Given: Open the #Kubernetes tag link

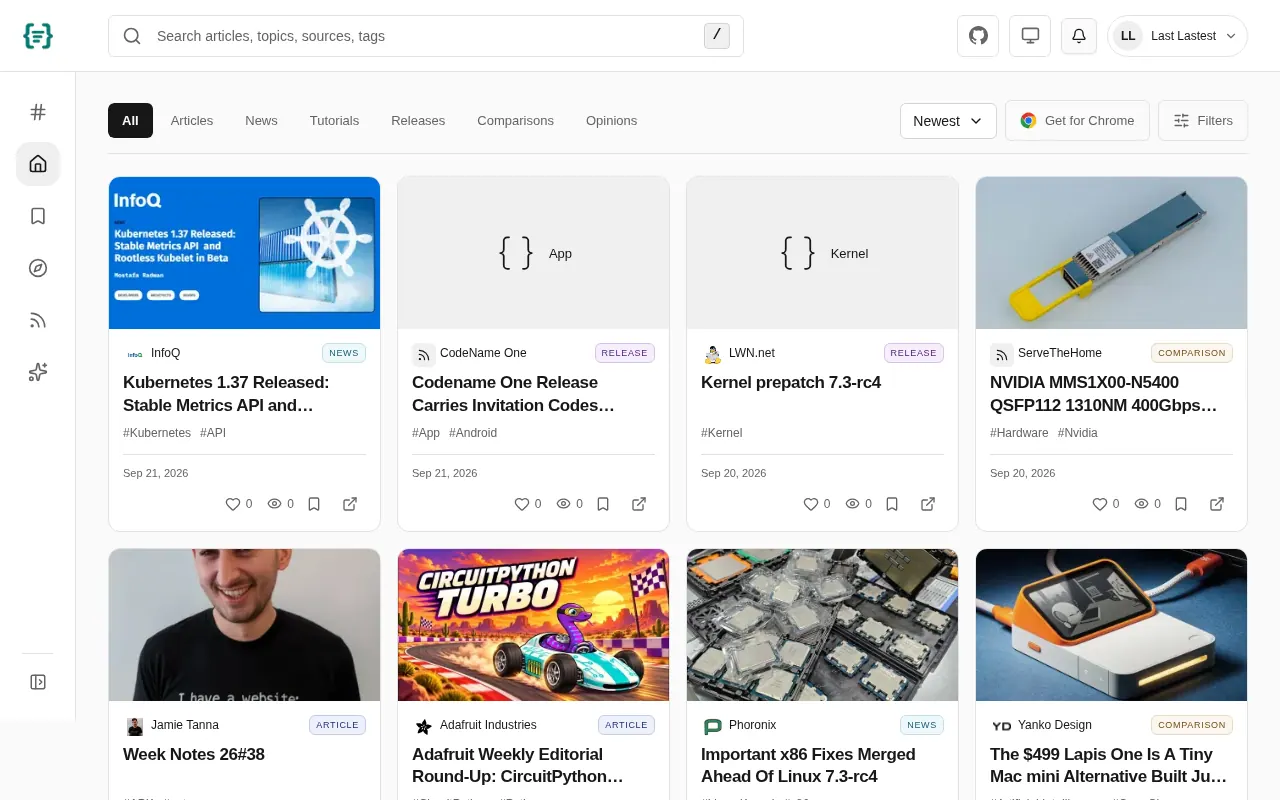Looking at the screenshot, I should point(157,433).
